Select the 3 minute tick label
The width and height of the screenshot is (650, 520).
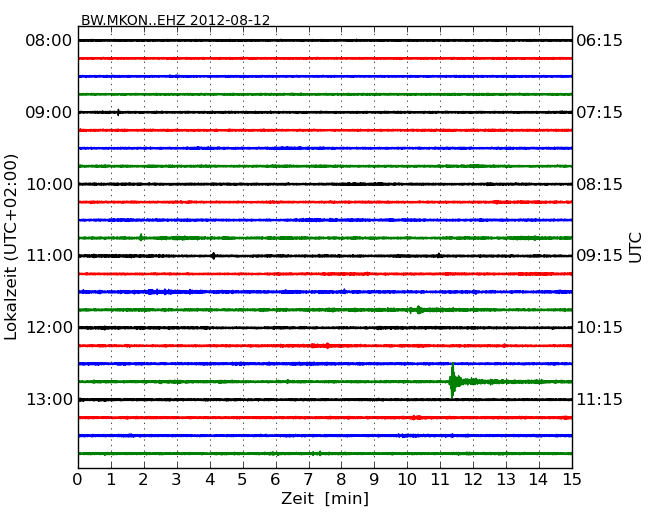pyautogui.click(x=177, y=480)
